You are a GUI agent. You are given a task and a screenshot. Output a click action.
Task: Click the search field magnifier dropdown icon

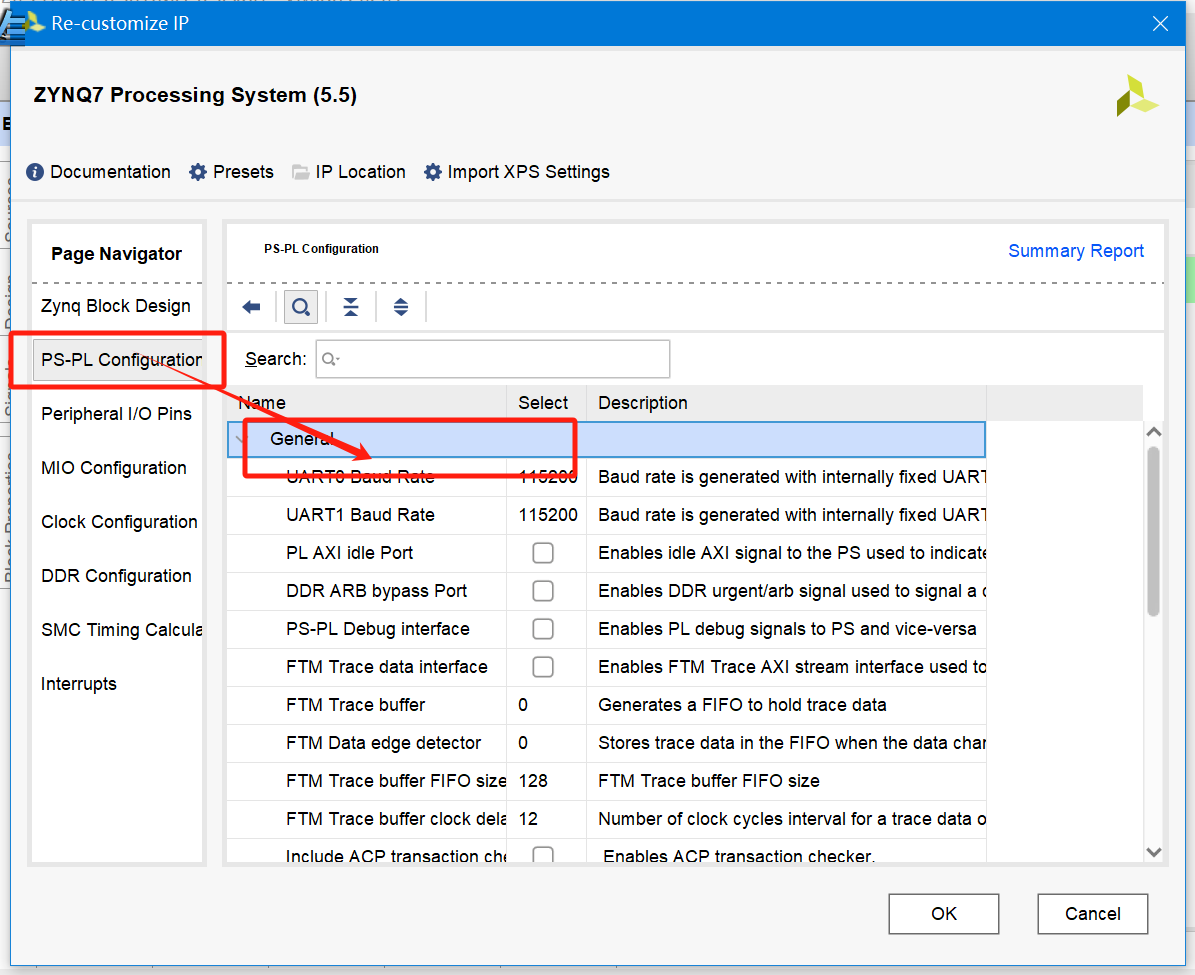point(330,359)
